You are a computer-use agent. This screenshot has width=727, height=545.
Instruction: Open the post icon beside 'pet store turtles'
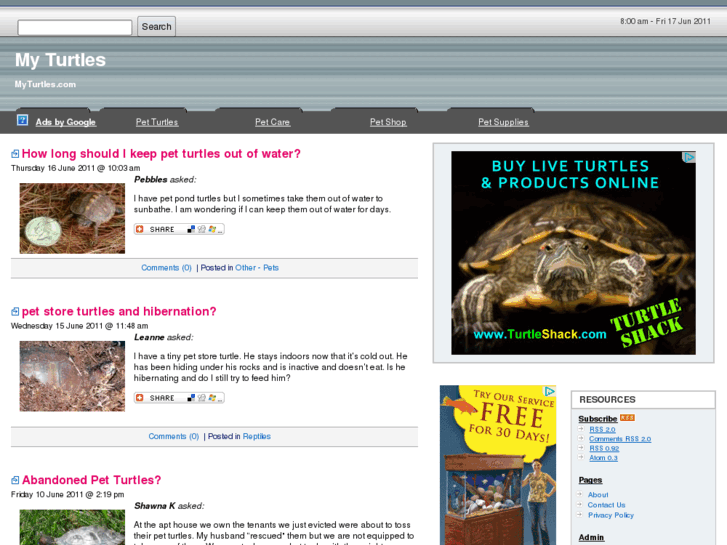15,312
